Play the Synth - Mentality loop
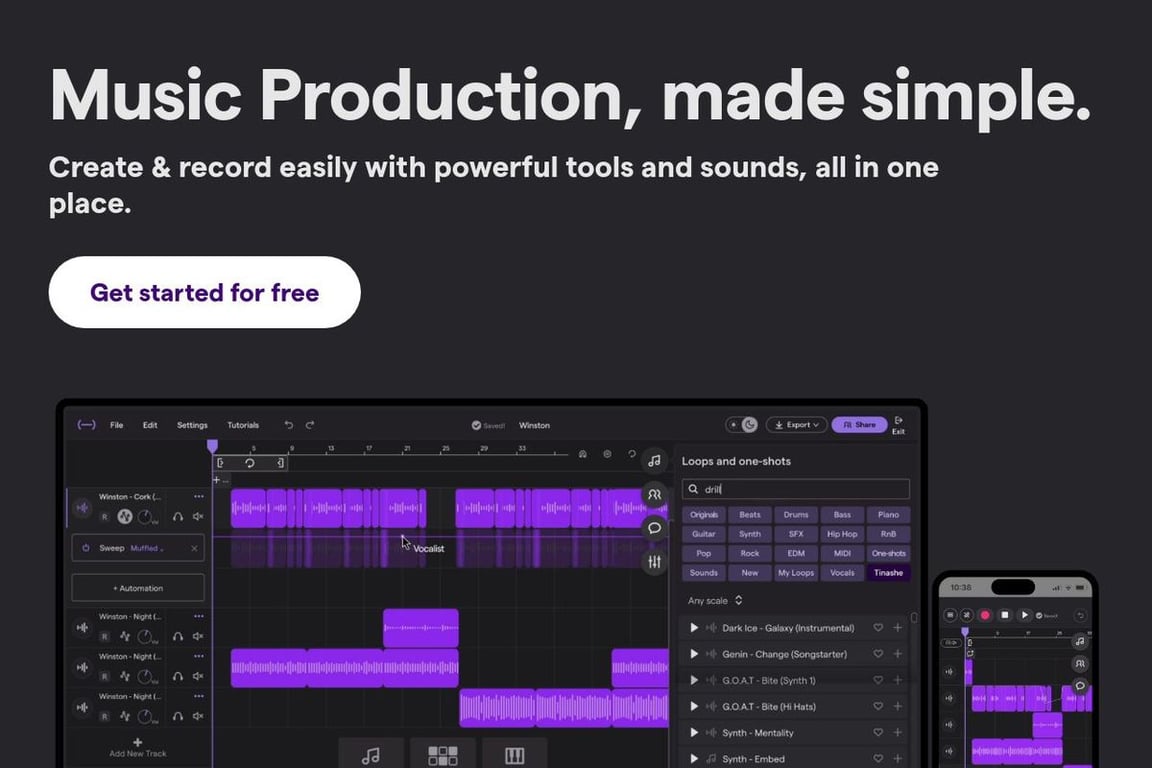 click(694, 733)
